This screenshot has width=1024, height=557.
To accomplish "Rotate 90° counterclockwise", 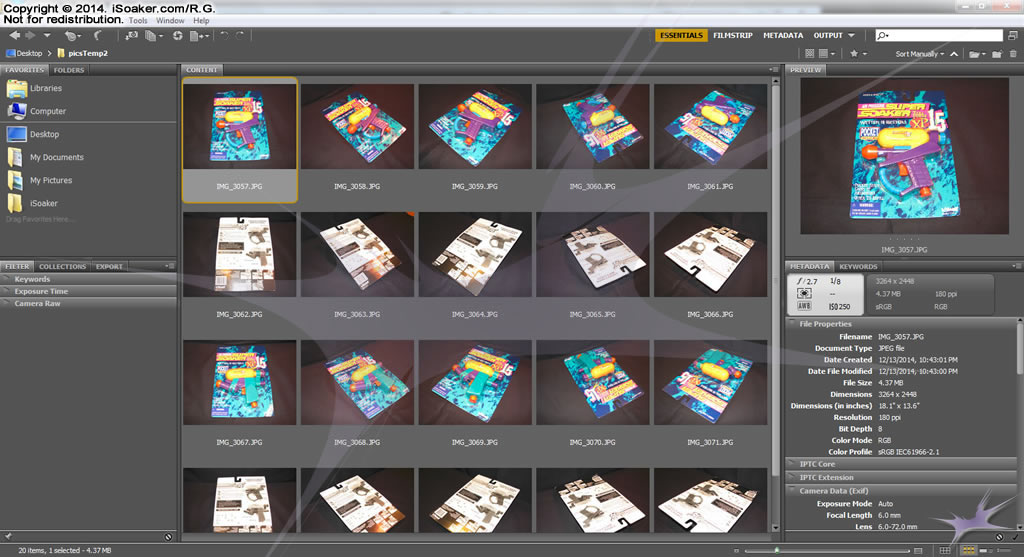I will (x=224, y=35).
